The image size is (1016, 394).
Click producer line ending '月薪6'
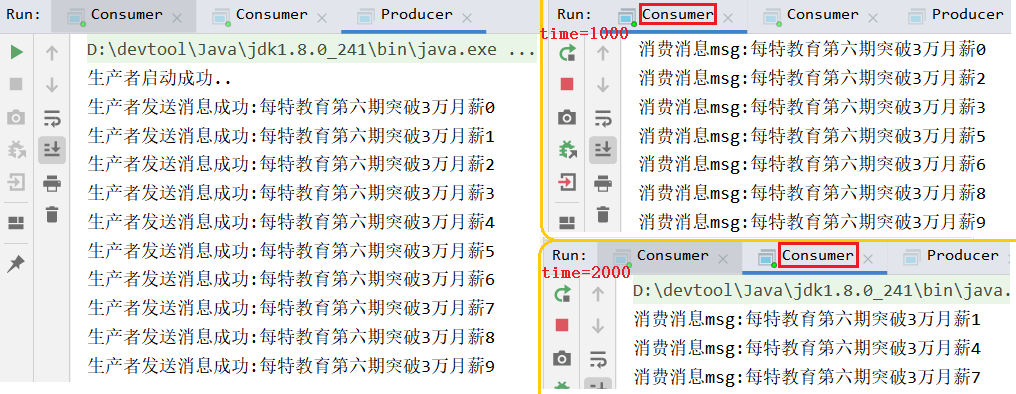pos(291,280)
